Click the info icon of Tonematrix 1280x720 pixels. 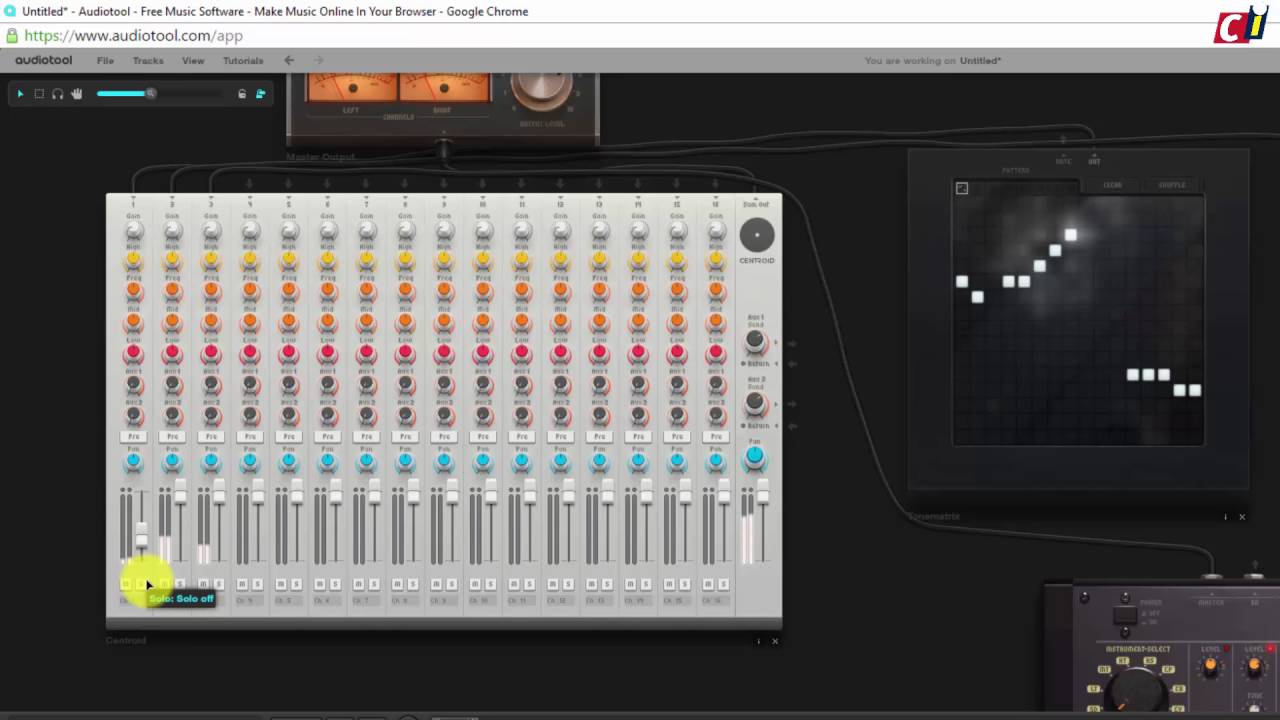click(x=1225, y=517)
